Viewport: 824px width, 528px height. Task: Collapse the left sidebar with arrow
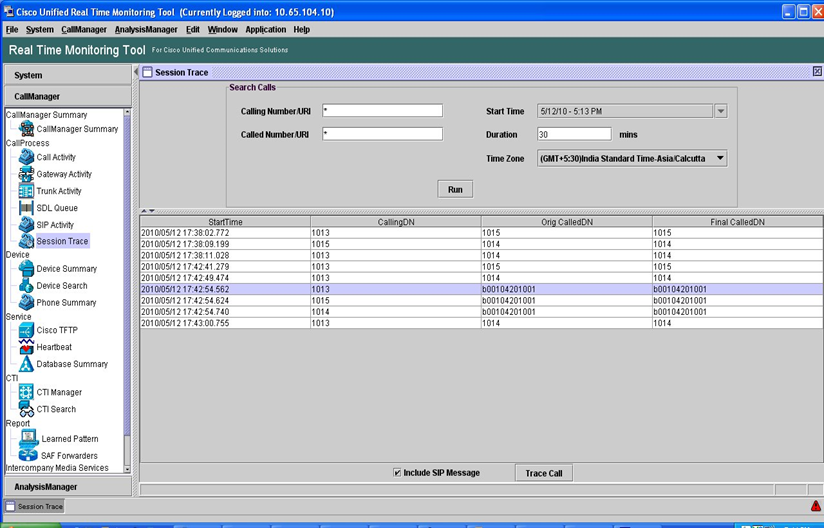tap(136, 71)
